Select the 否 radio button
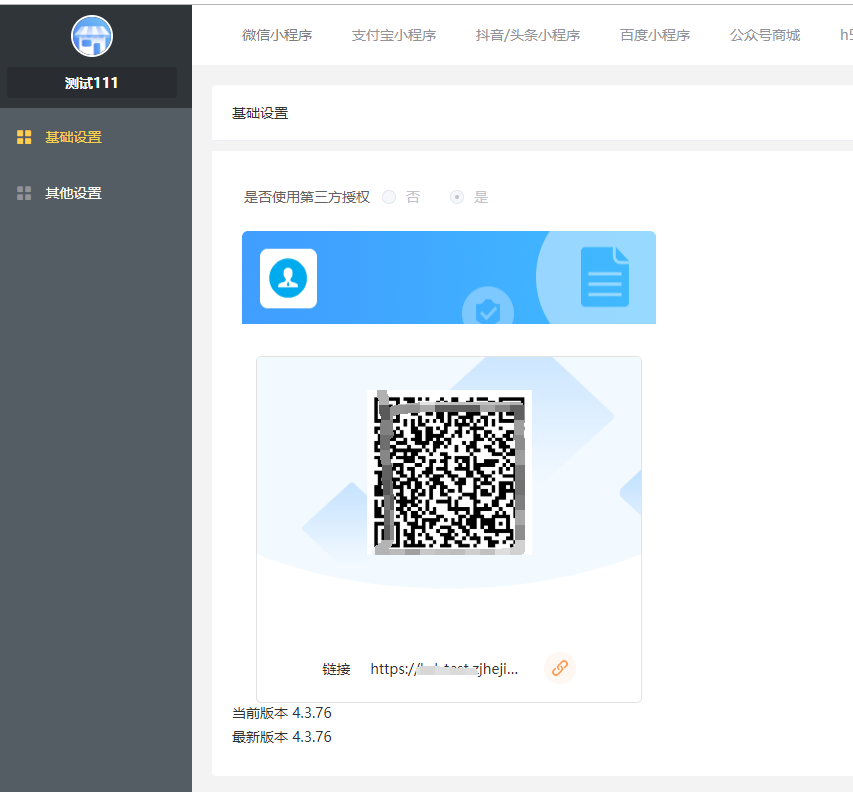The height and width of the screenshot is (792, 853). click(389, 197)
